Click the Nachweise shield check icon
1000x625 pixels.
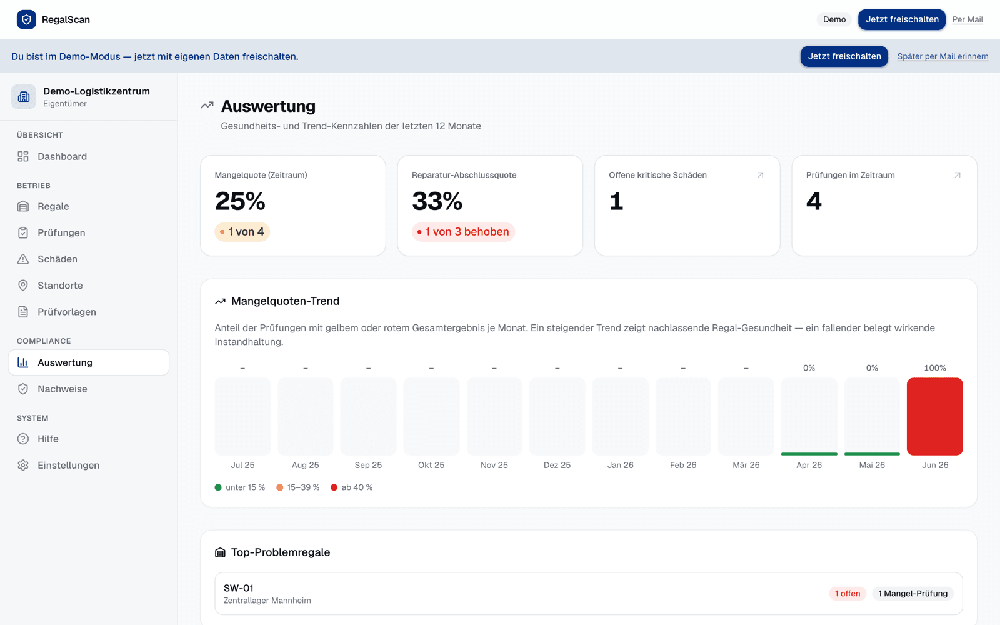coord(23,389)
